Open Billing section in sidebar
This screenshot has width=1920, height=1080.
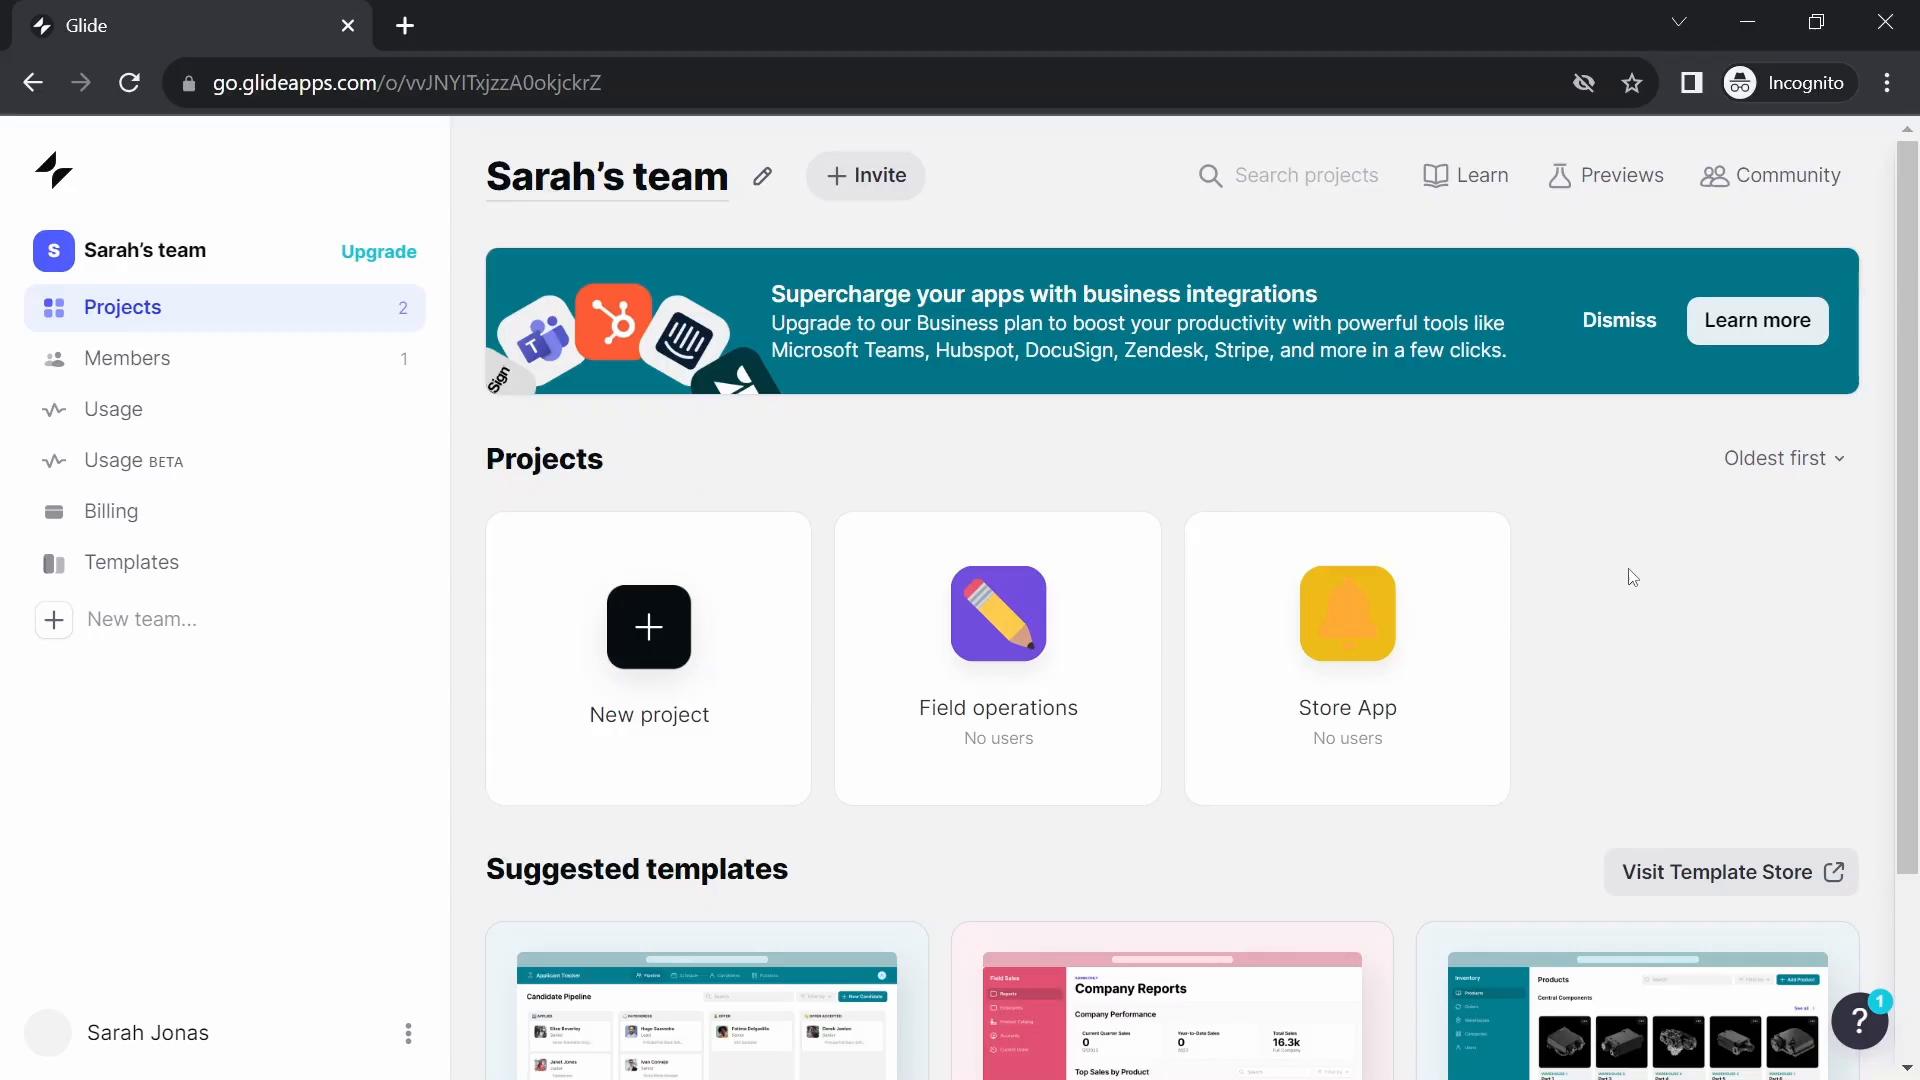[x=111, y=512]
